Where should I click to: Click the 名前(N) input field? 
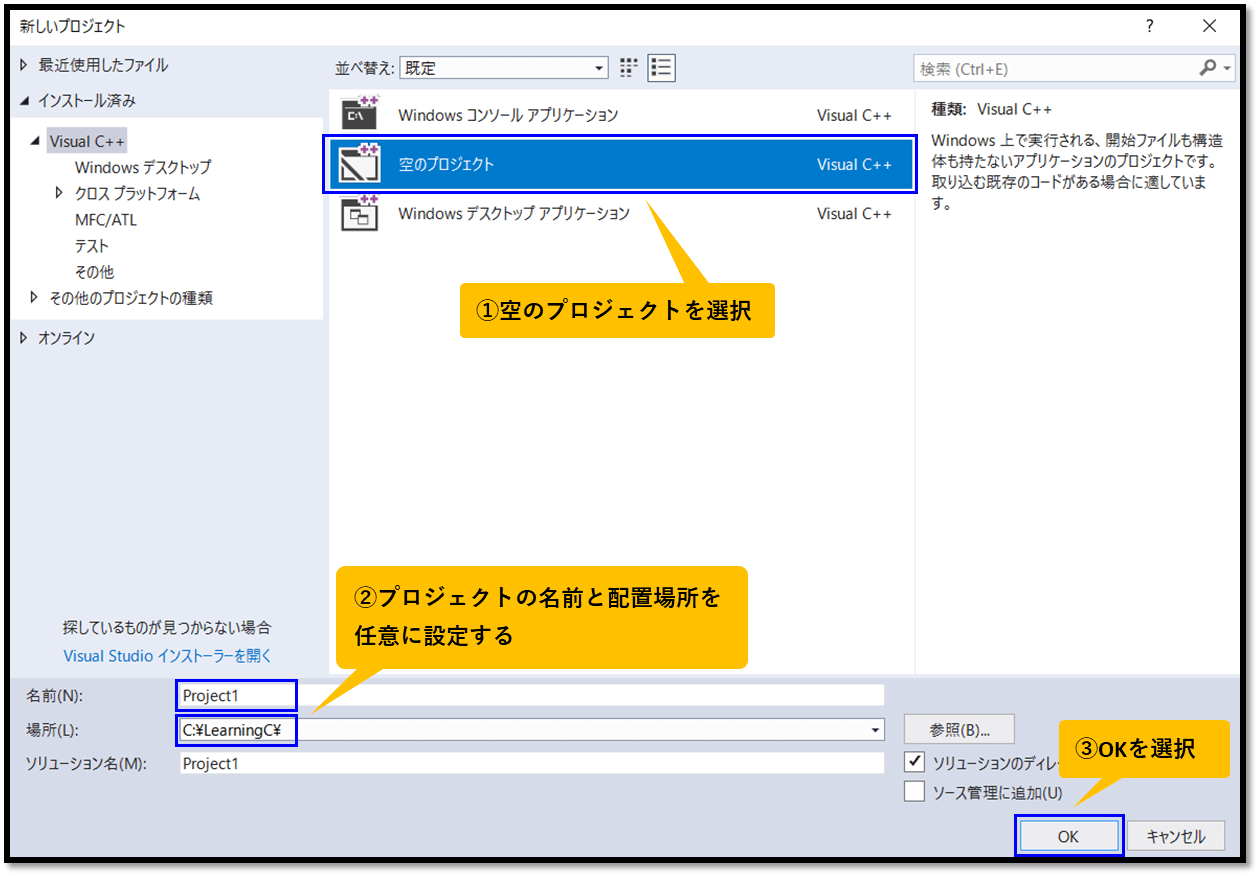click(531, 695)
